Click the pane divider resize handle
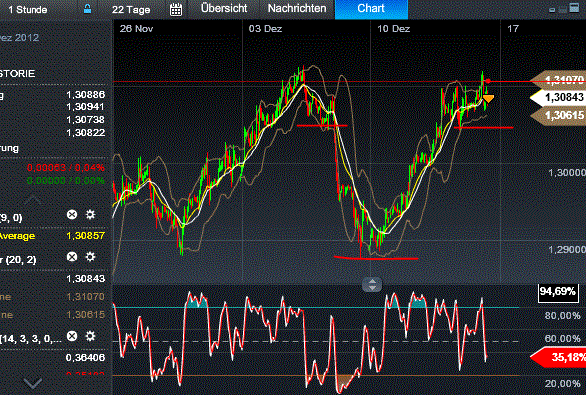 point(372,284)
